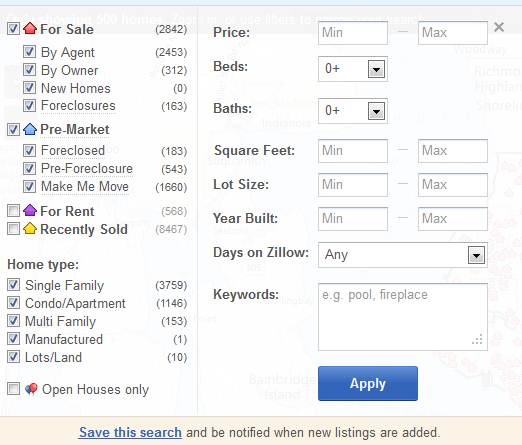
Task: Click the Apply button
Action: tap(368, 384)
